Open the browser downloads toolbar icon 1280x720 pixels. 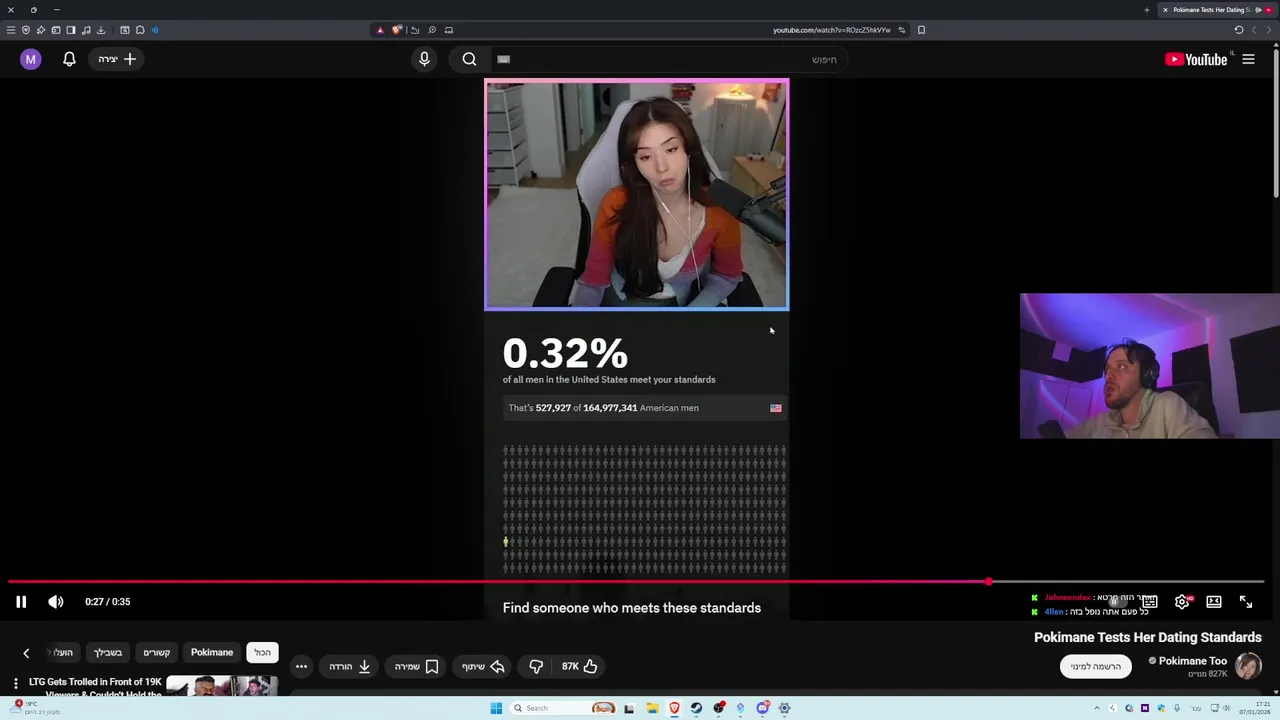pos(101,30)
